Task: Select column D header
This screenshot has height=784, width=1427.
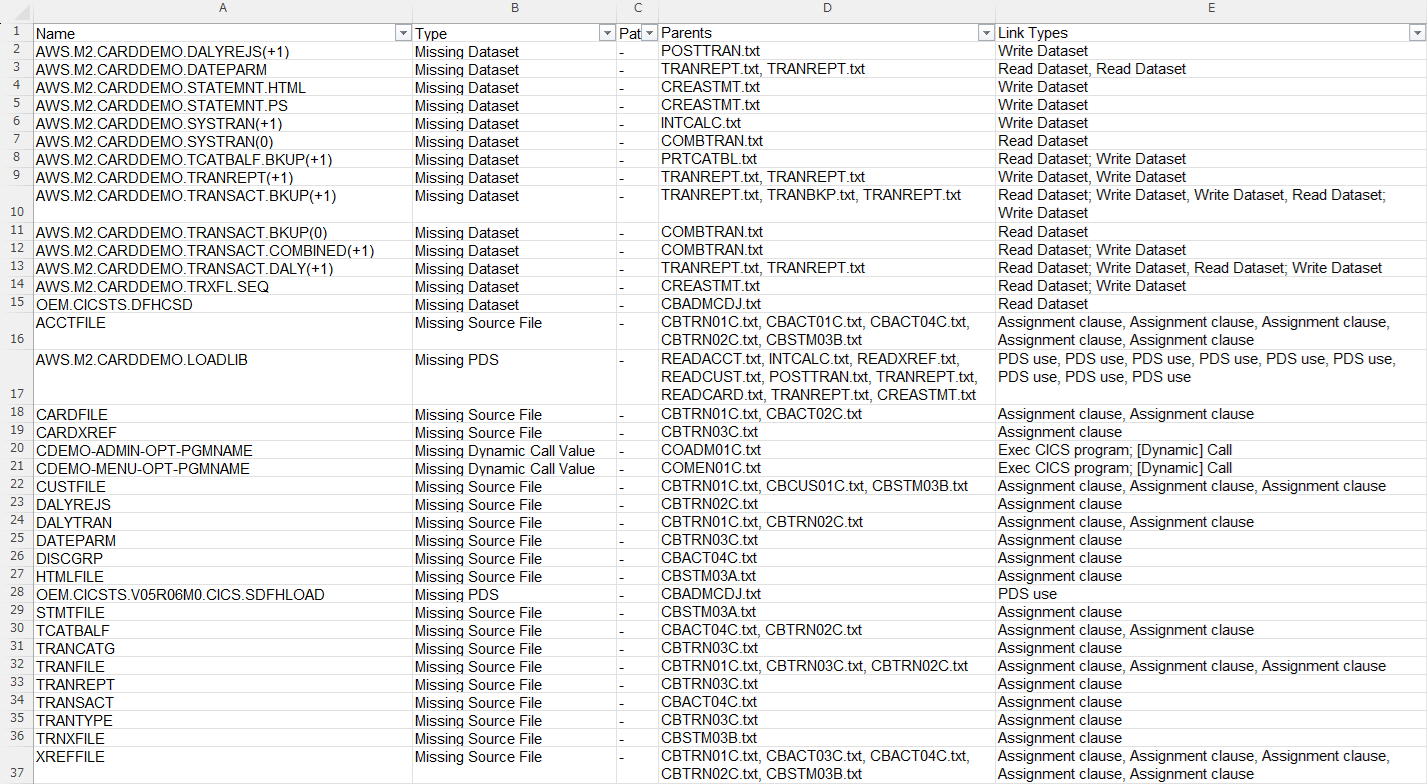Action: pos(827,7)
